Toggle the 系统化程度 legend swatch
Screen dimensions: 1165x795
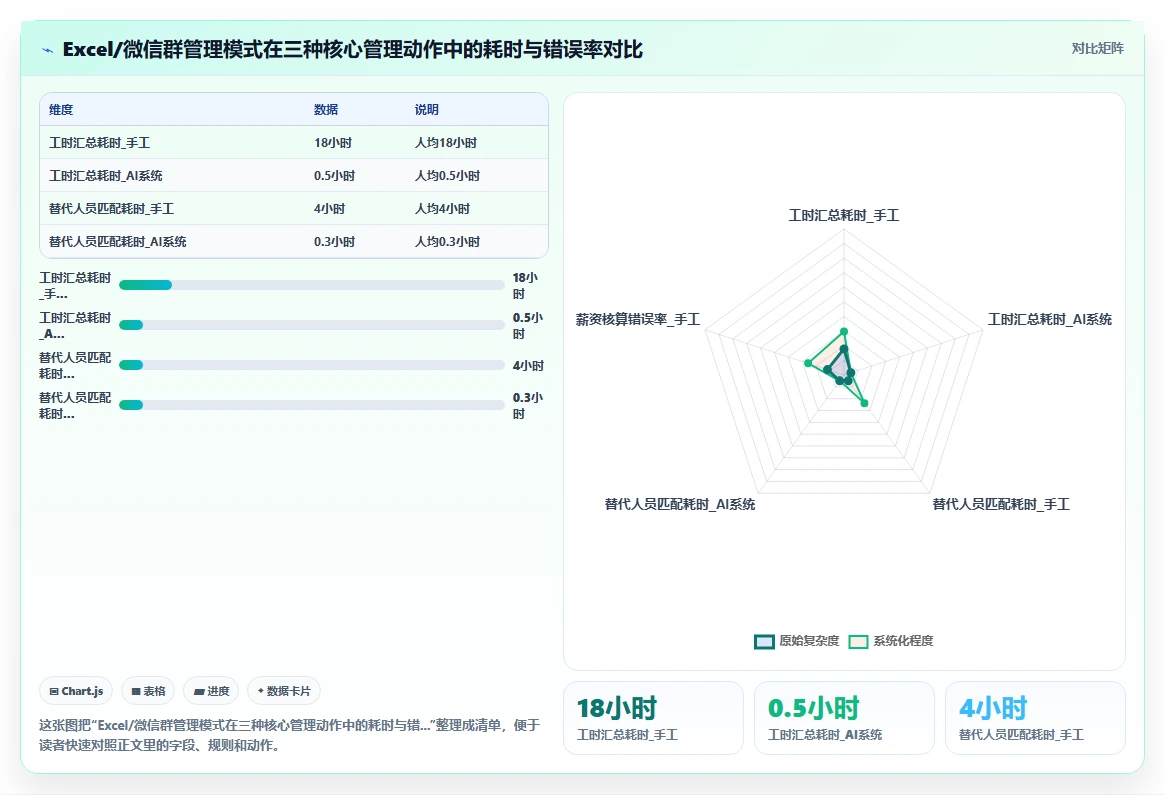pyautogui.click(x=858, y=641)
